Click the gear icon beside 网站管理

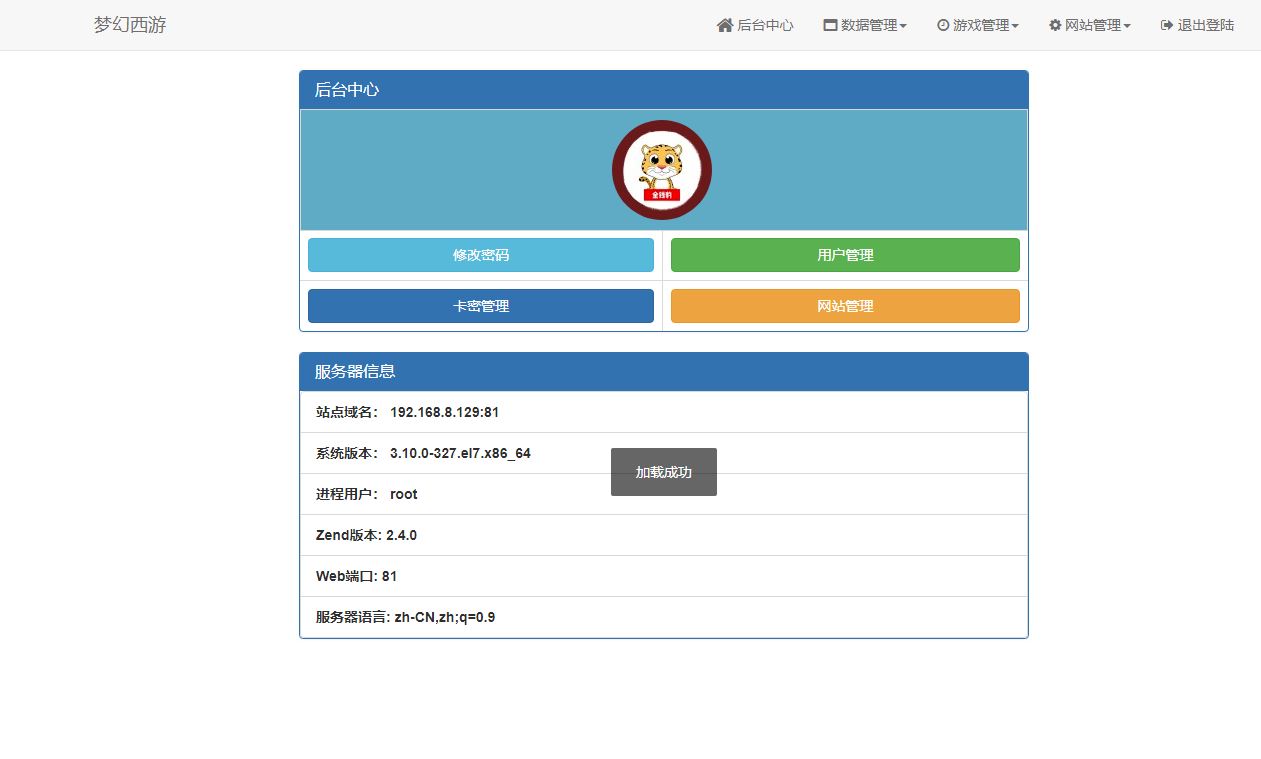click(1055, 25)
